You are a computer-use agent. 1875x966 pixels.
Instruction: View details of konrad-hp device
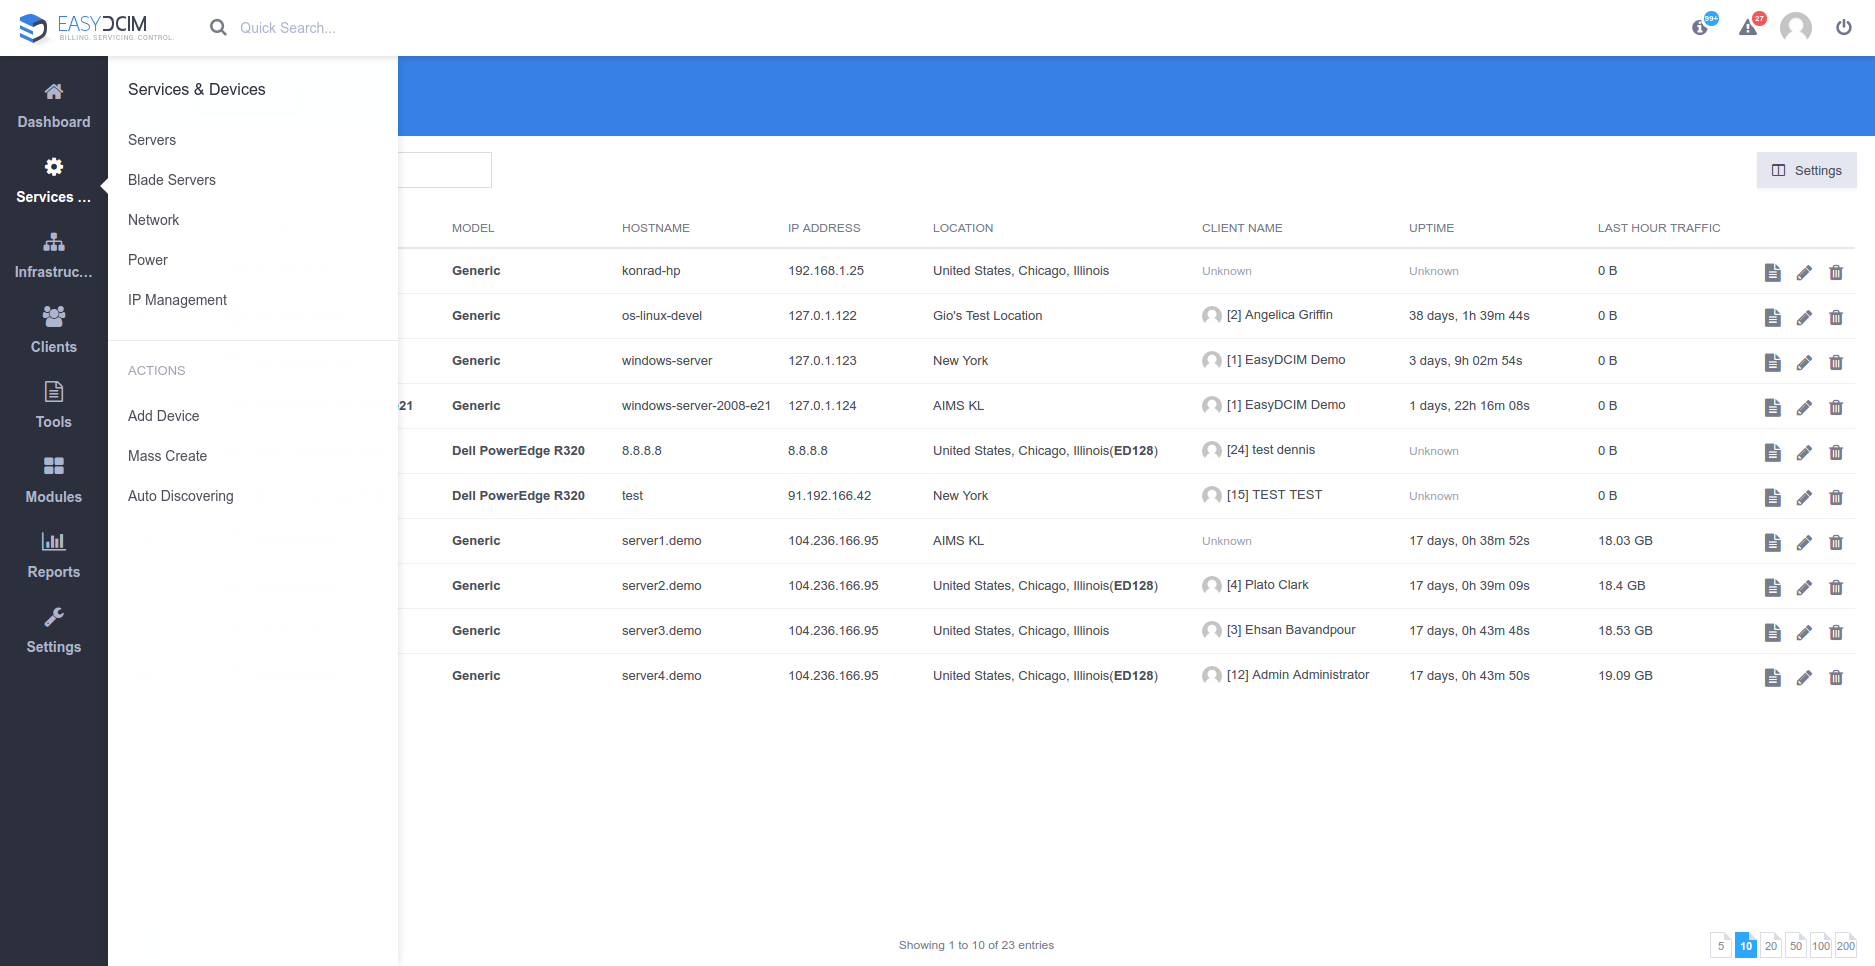pyautogui.click(x=1773, y=272)
